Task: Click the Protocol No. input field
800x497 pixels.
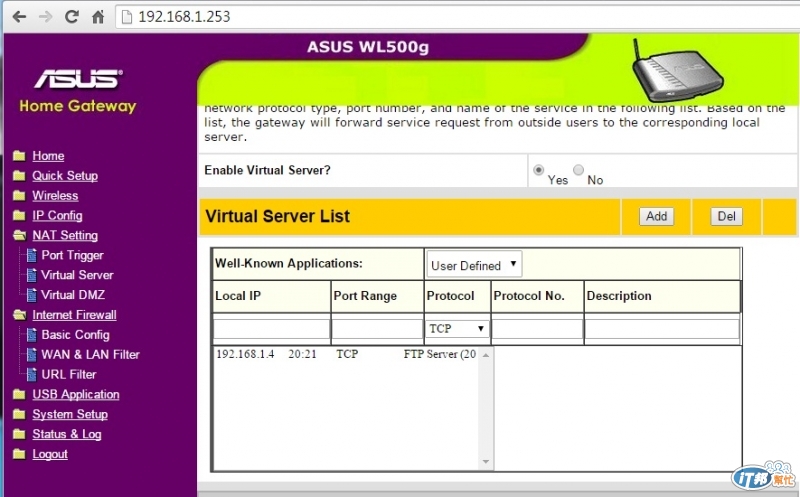Action: (x=537, y=329)
